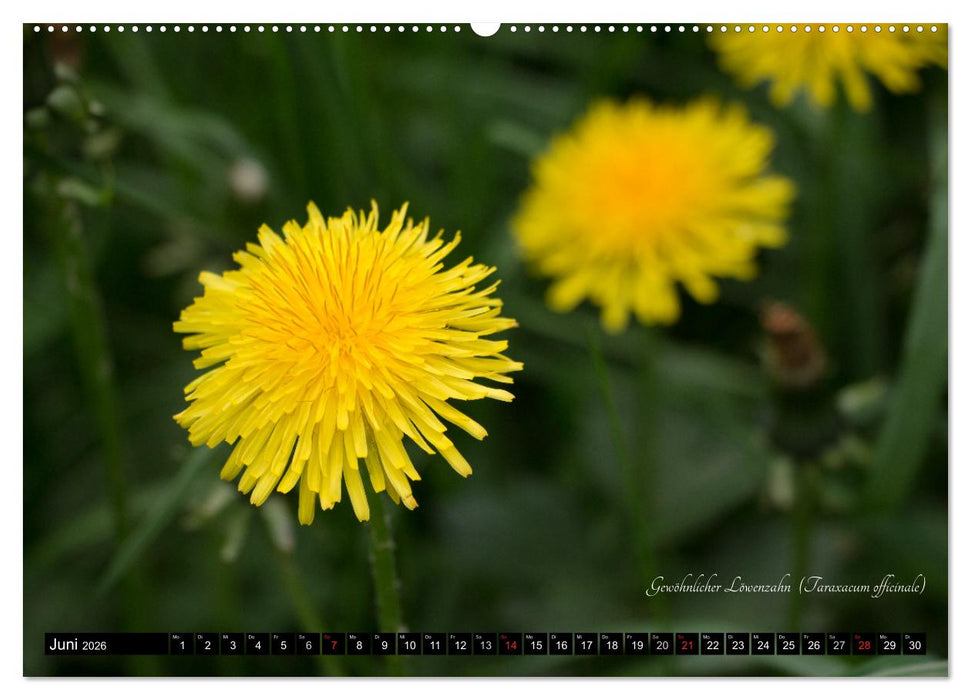Click the 'Mo' weekday abbreviation above date 1
The height and width of the screenshot is (700, 971).
pos(175,638)
